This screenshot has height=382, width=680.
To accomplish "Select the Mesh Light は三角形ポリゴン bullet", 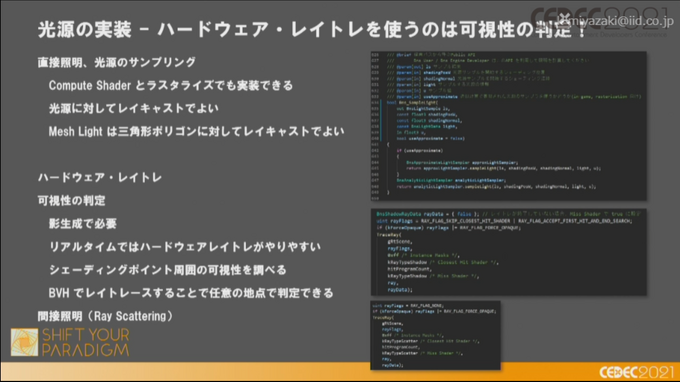I will (196, 131).
